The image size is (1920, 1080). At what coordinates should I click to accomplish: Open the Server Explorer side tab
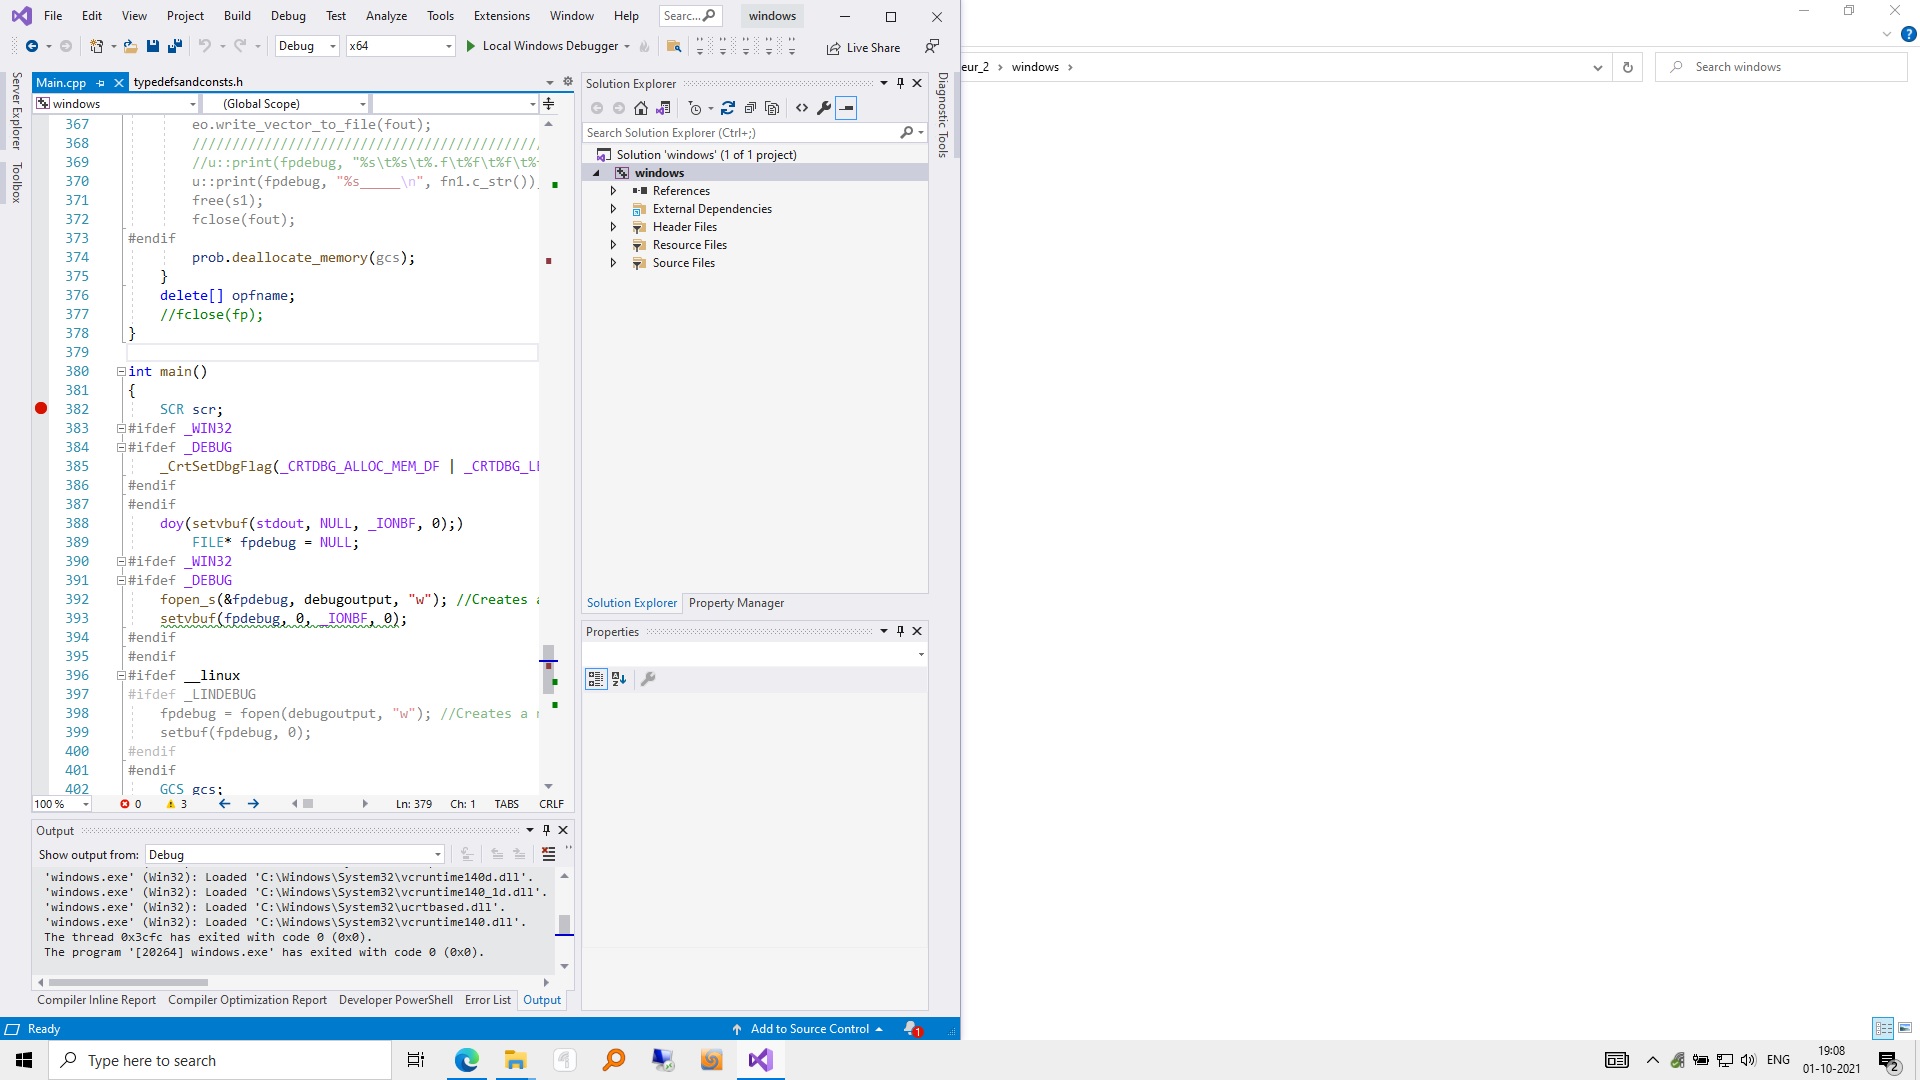tap(16, 110)
